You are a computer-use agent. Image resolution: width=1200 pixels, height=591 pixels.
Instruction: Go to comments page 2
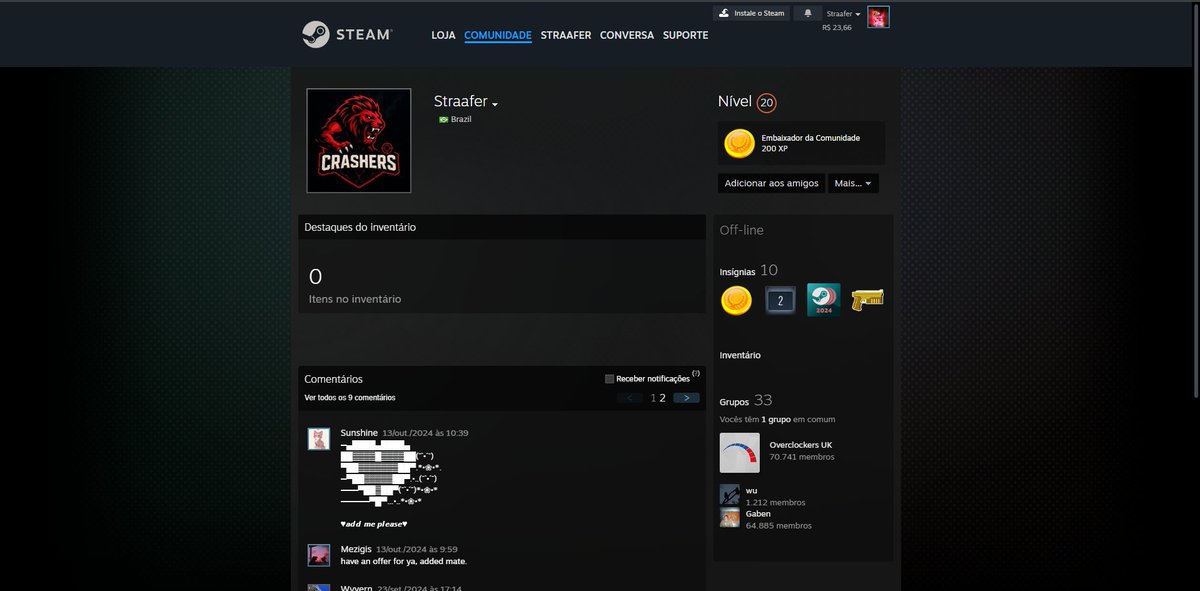point(662,398)
